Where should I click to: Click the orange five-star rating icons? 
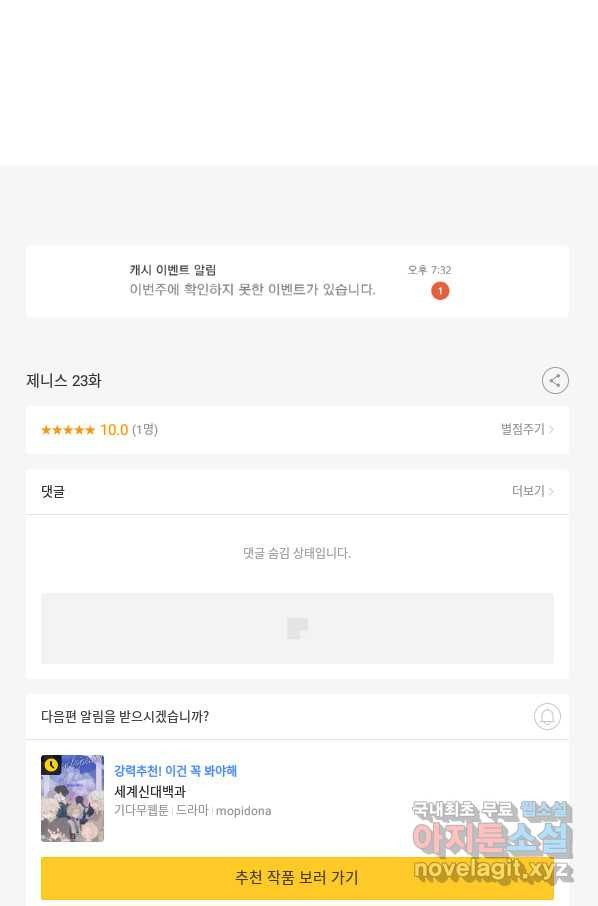point(68,429)
